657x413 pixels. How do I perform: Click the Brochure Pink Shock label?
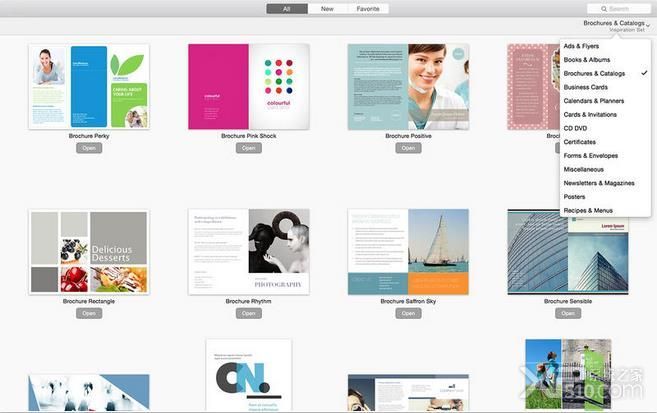pos(248,136)
